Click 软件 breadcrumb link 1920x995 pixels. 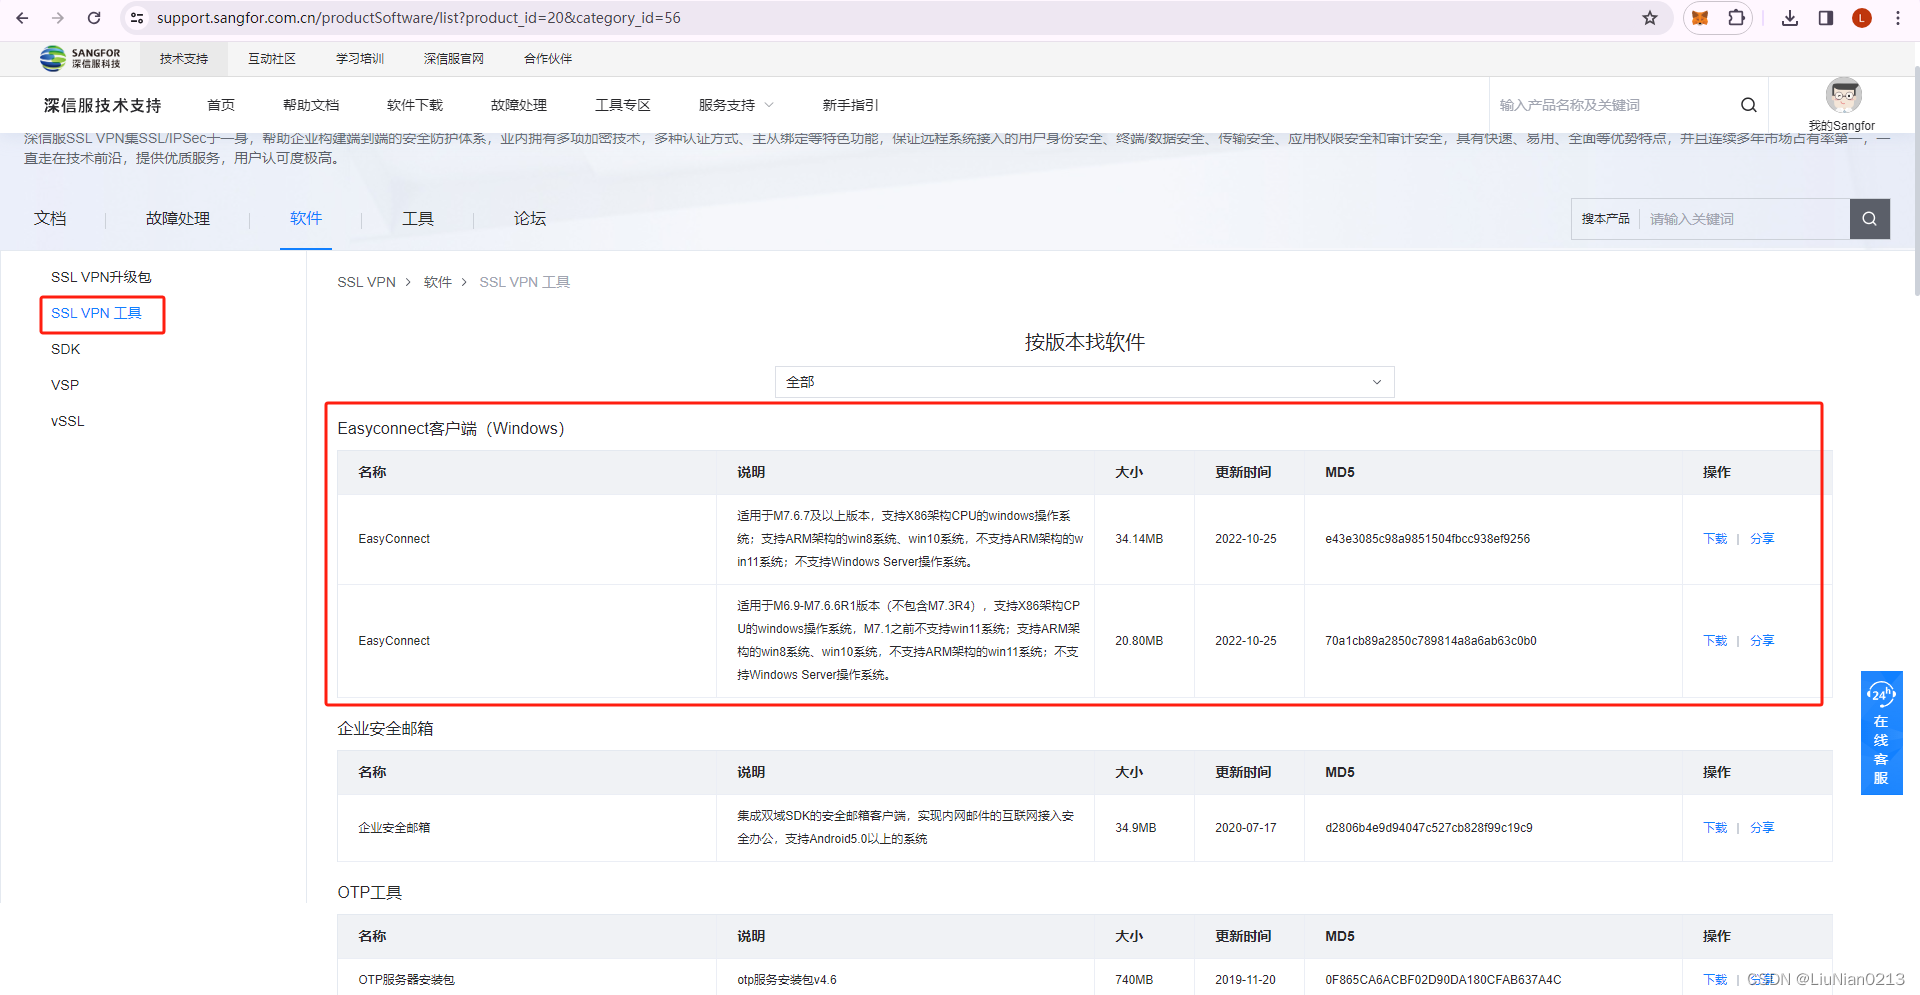pyautogui.click(x=438, y=282)
